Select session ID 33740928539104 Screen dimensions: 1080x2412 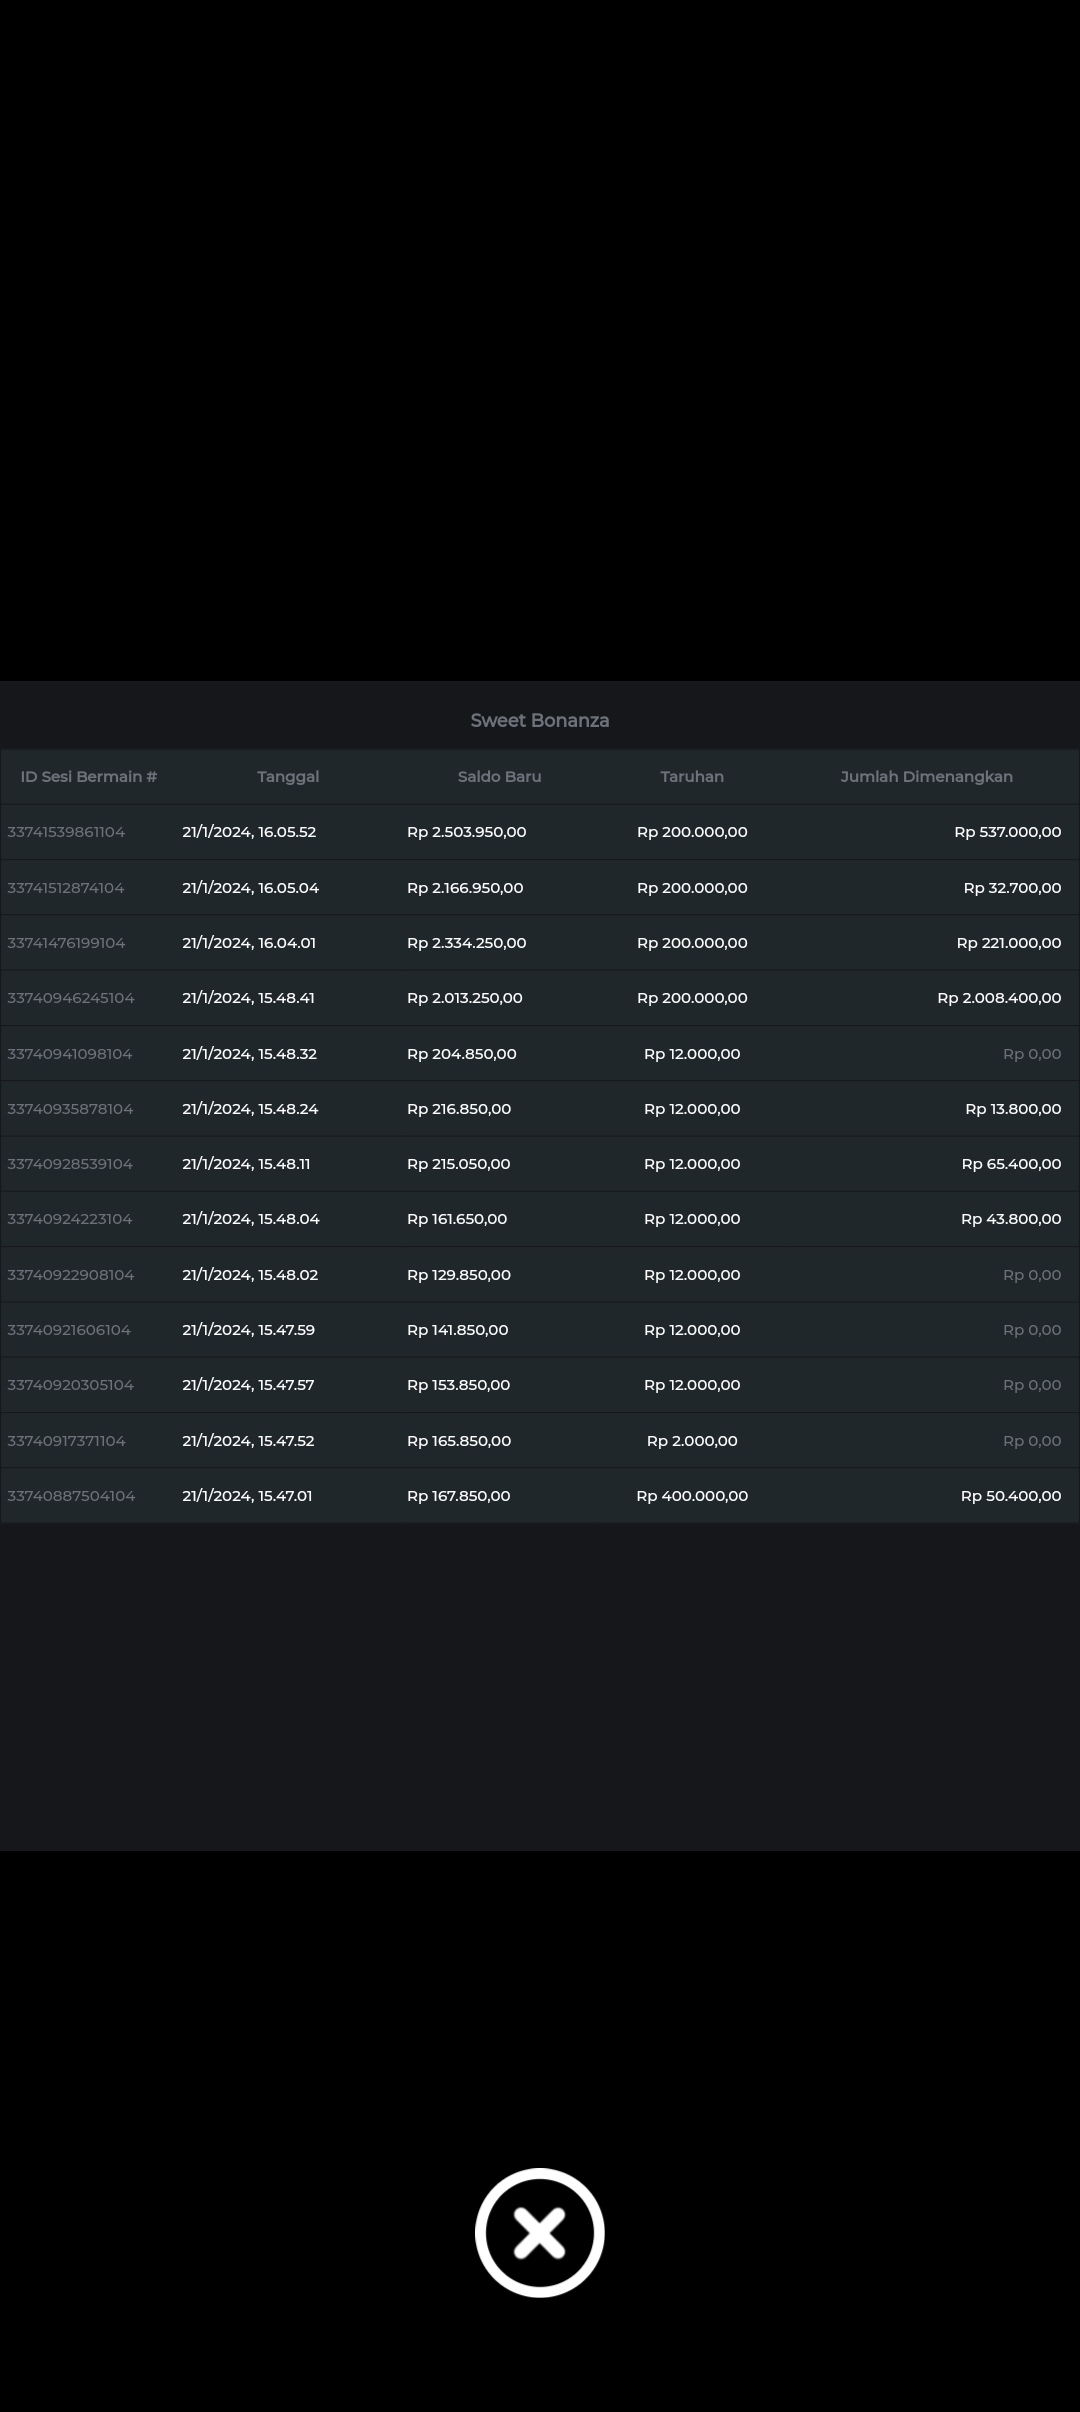tap(69, 1164)
